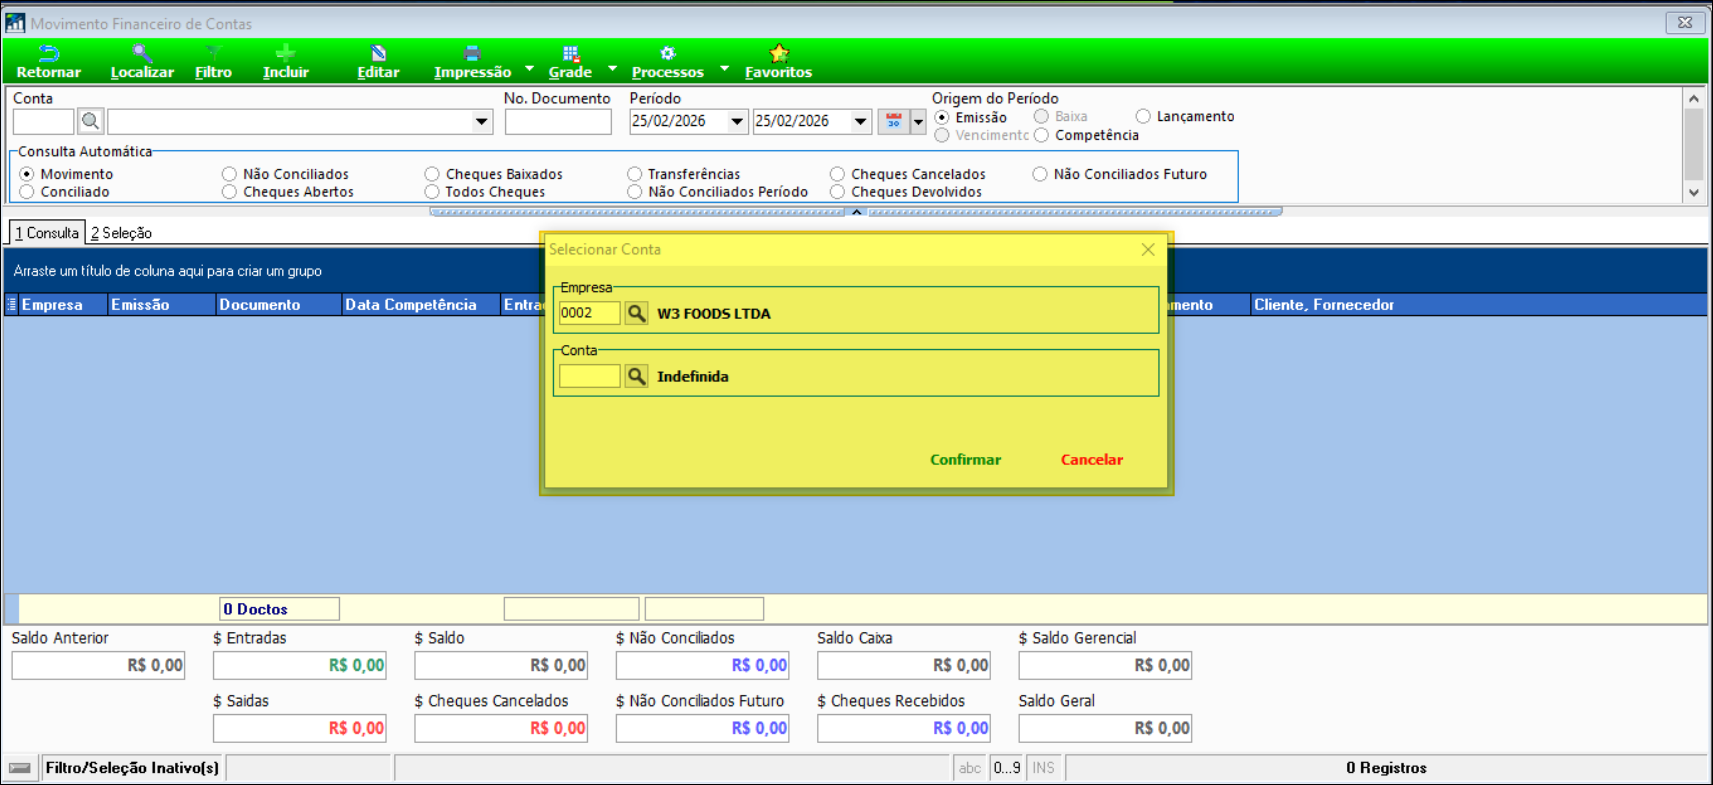Click the Conta lookup magnifier in dialog
1713x785 pixels.
(x=636, y=376)
